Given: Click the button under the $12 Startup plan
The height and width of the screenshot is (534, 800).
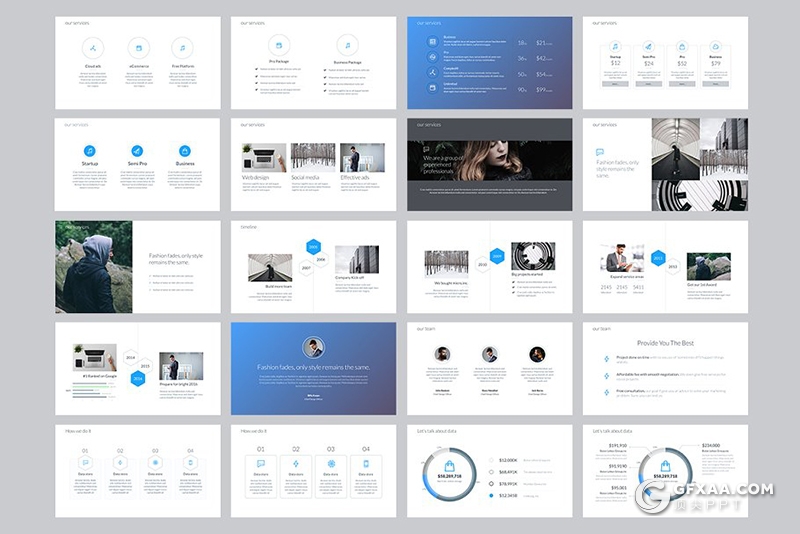Looking at the screenshot, I should click(615, 84).
